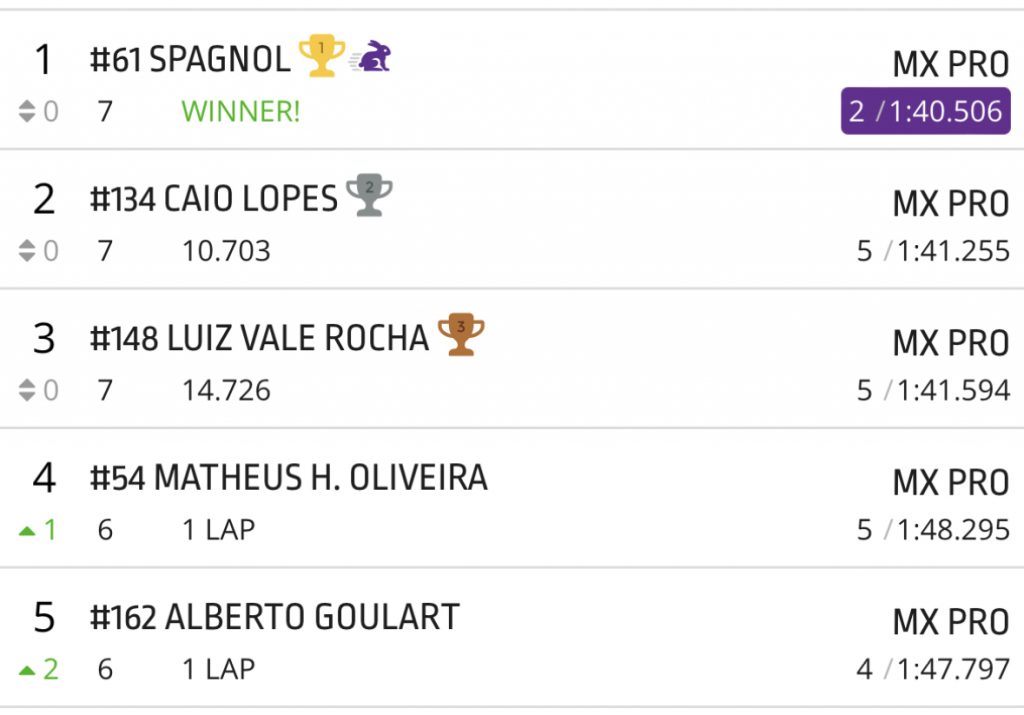The width and height of the screenshot is (1024, 715).
Task: Open rider #148 LUIZ VALE ROCHA
Action: coord(259,339)
